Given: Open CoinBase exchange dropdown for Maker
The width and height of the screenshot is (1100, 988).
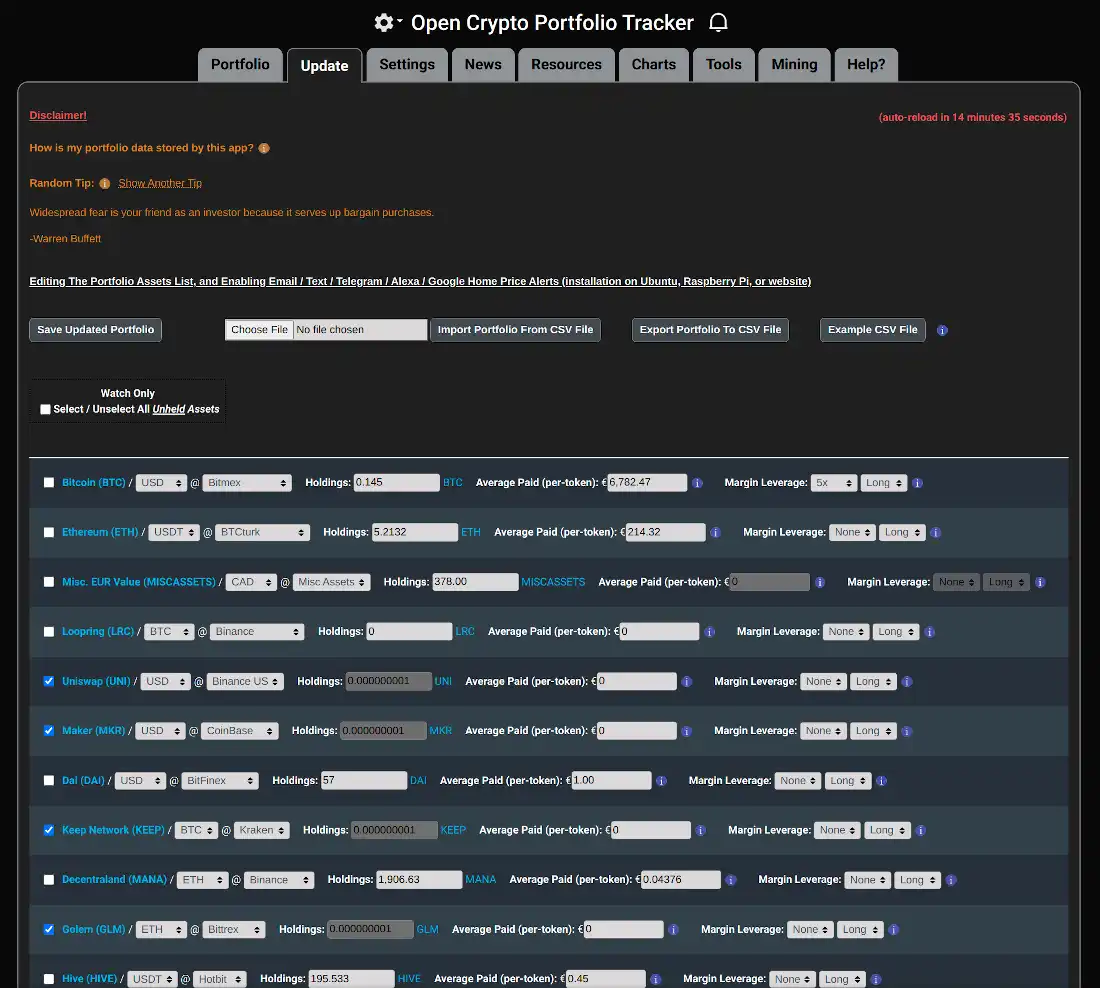Looking at the screenshot, I should pyautogui.click(x=240, y=731).
